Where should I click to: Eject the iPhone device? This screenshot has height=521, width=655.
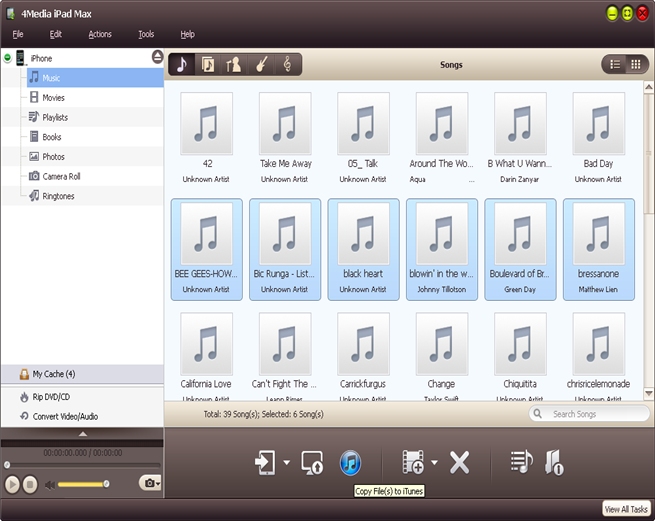(157, 56)
